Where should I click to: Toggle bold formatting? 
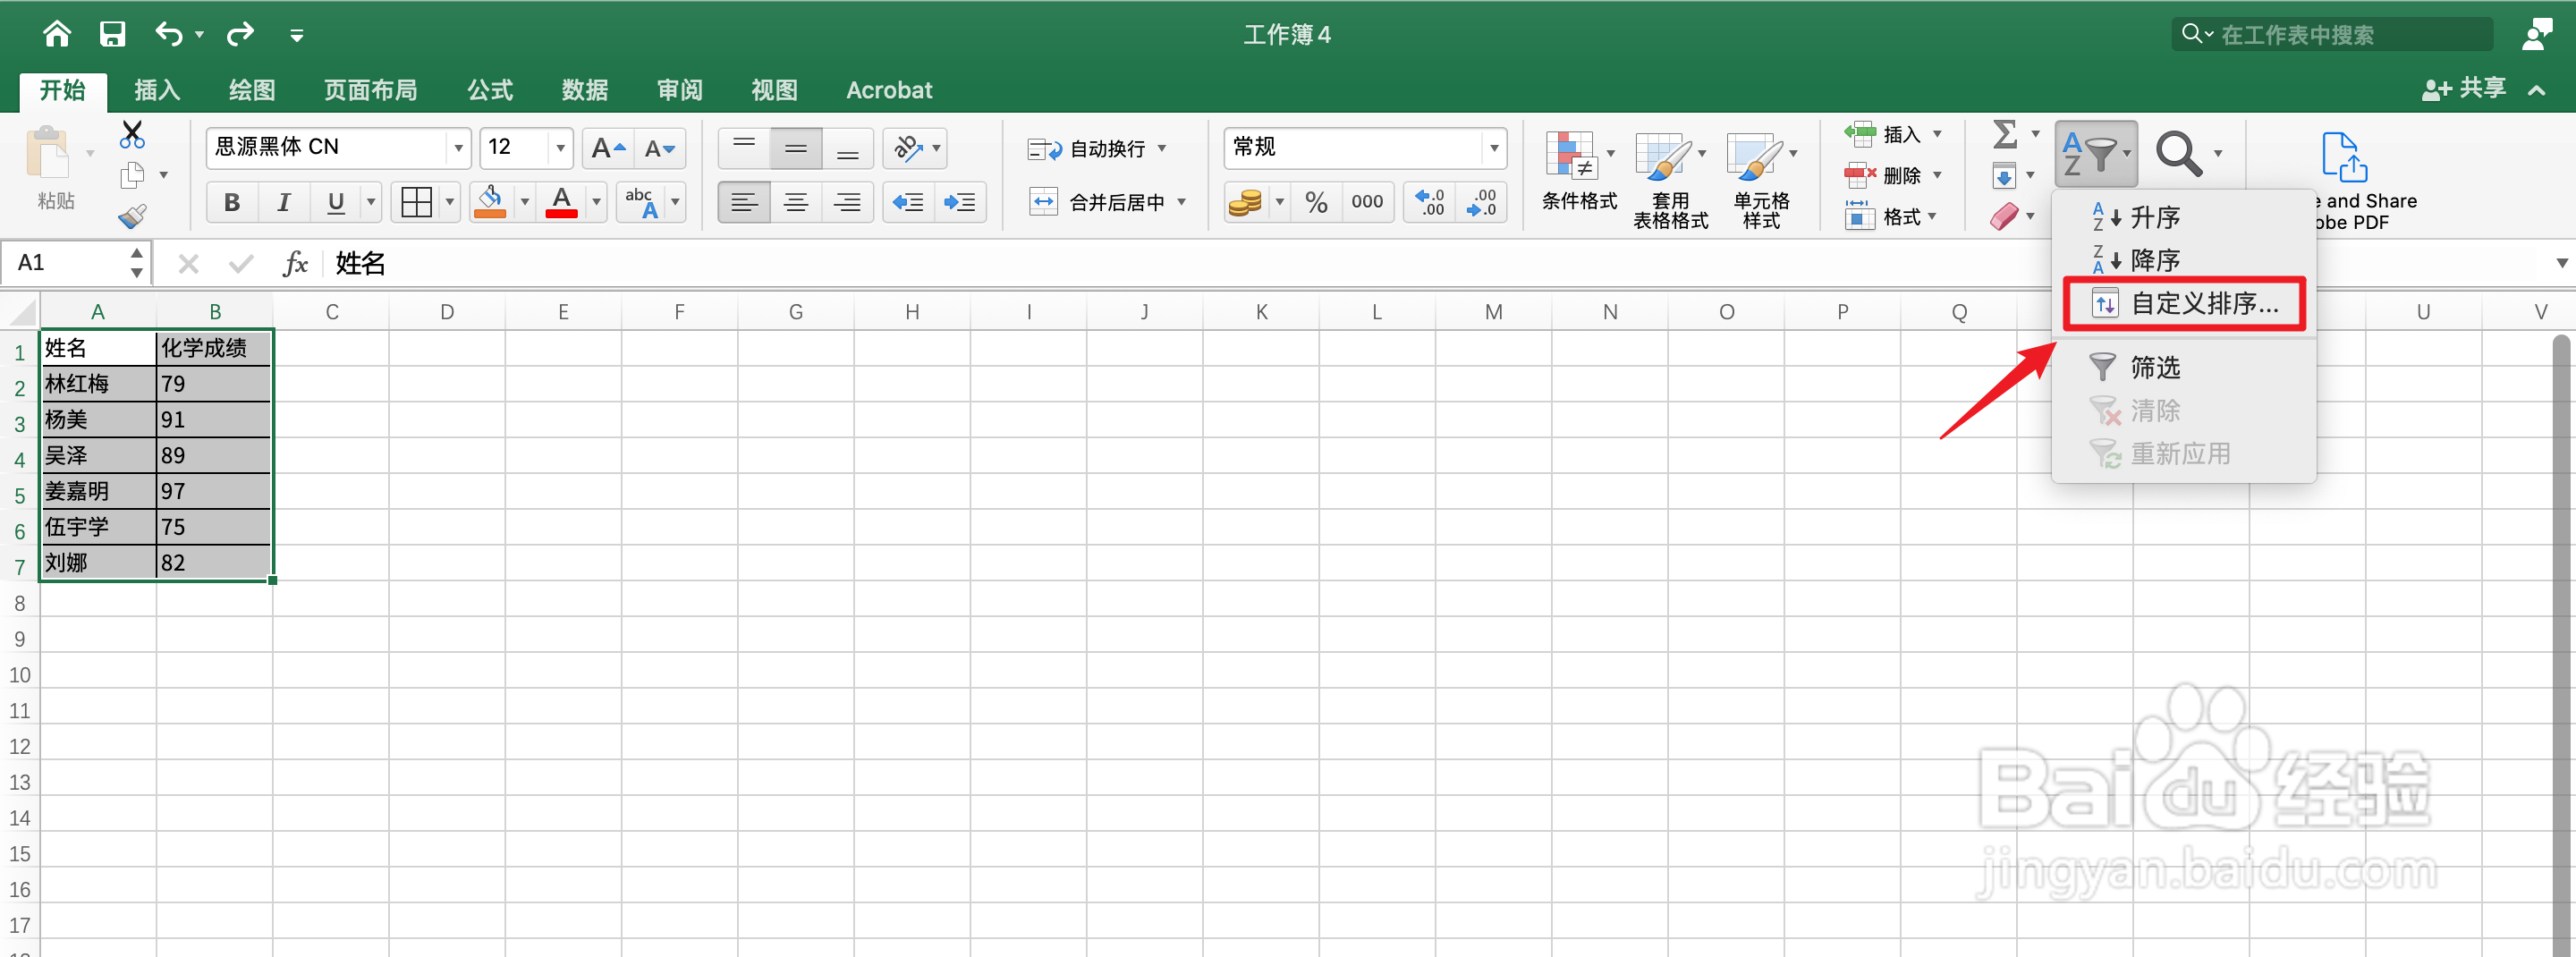(232, 202)
